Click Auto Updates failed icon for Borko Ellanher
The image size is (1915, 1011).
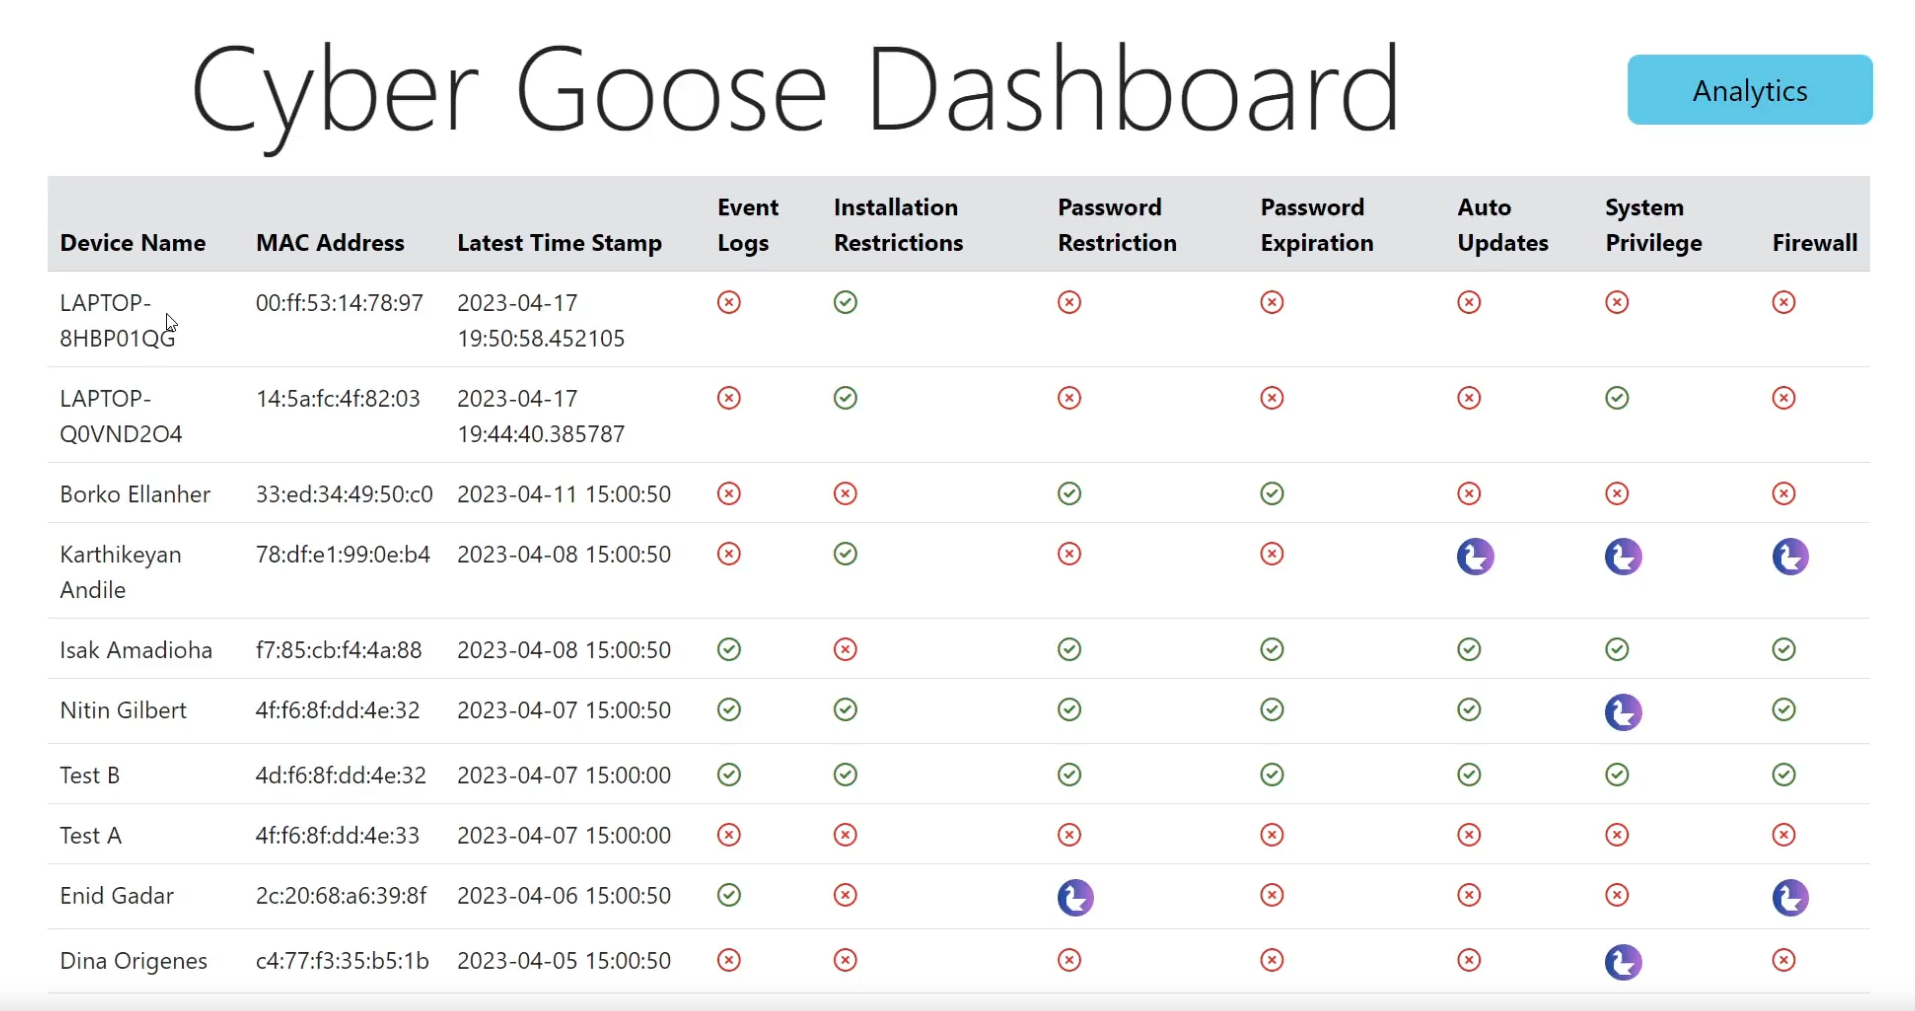point(1469,494)
